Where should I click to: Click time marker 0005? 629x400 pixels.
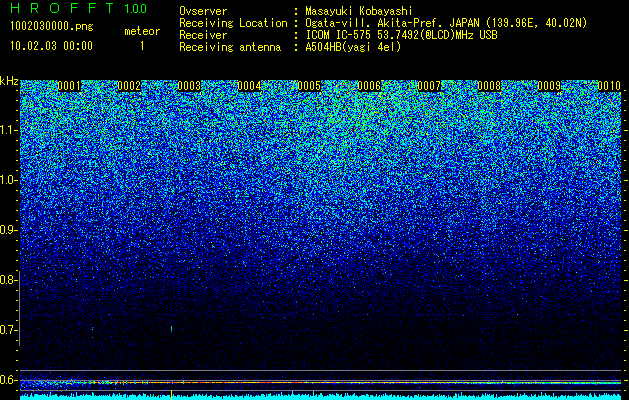click(309, 86)
